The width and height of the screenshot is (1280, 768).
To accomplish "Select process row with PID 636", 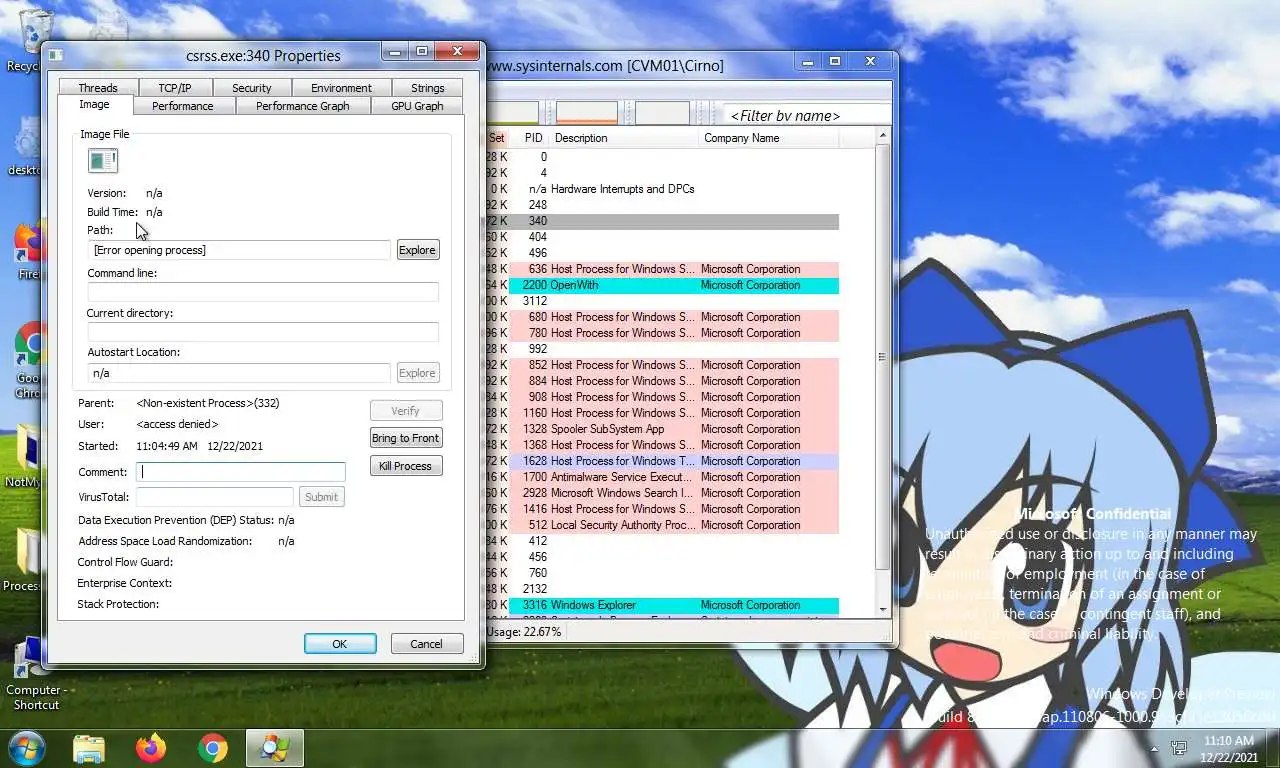I will [x=663, y=269].
